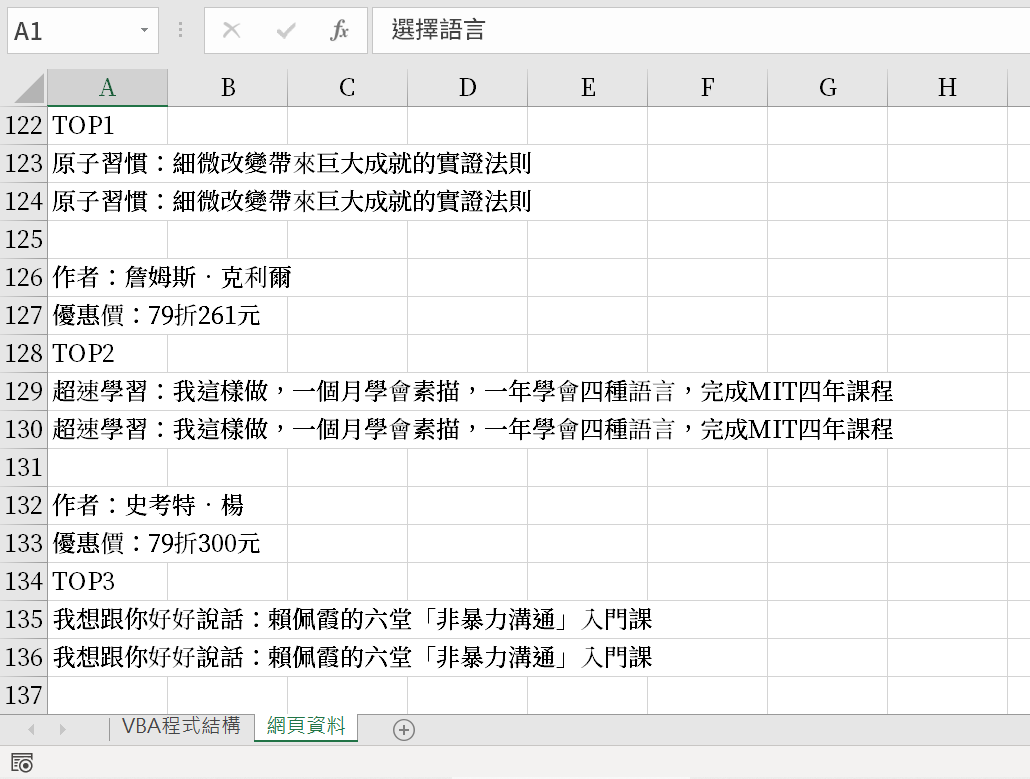Open the Insert Function fx dialog
Screen dimensions: 1030x779
coord(339,30)
